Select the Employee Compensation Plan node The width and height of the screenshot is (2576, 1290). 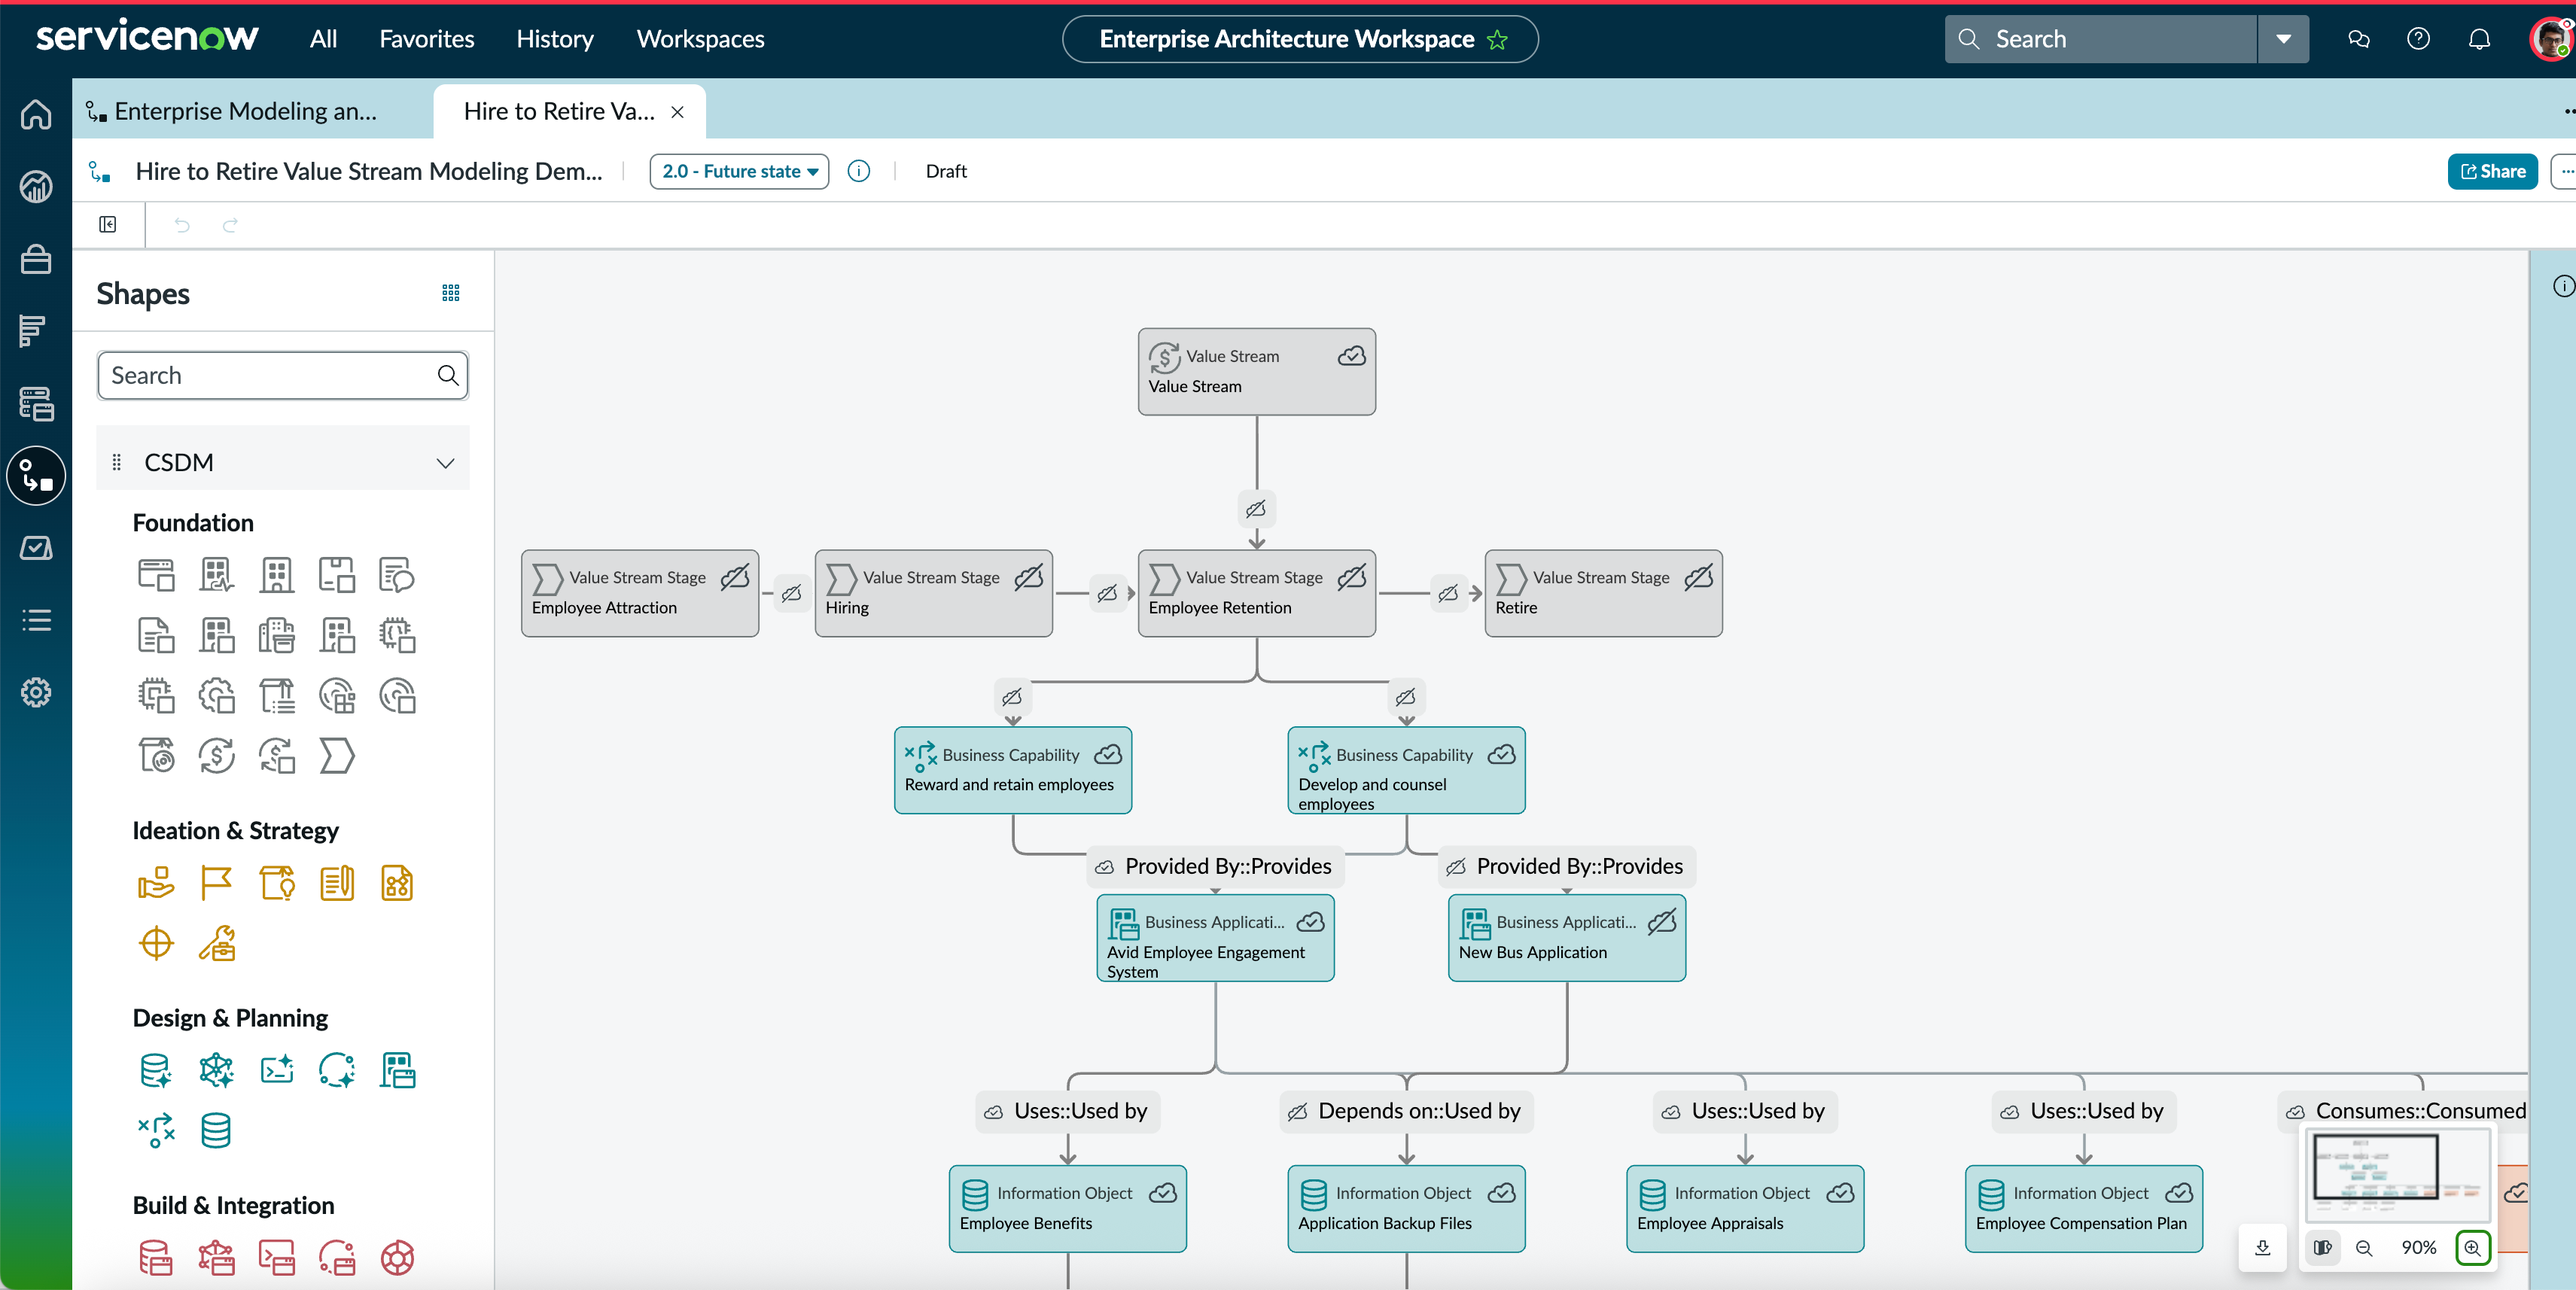click(x=2083, y=1208)
